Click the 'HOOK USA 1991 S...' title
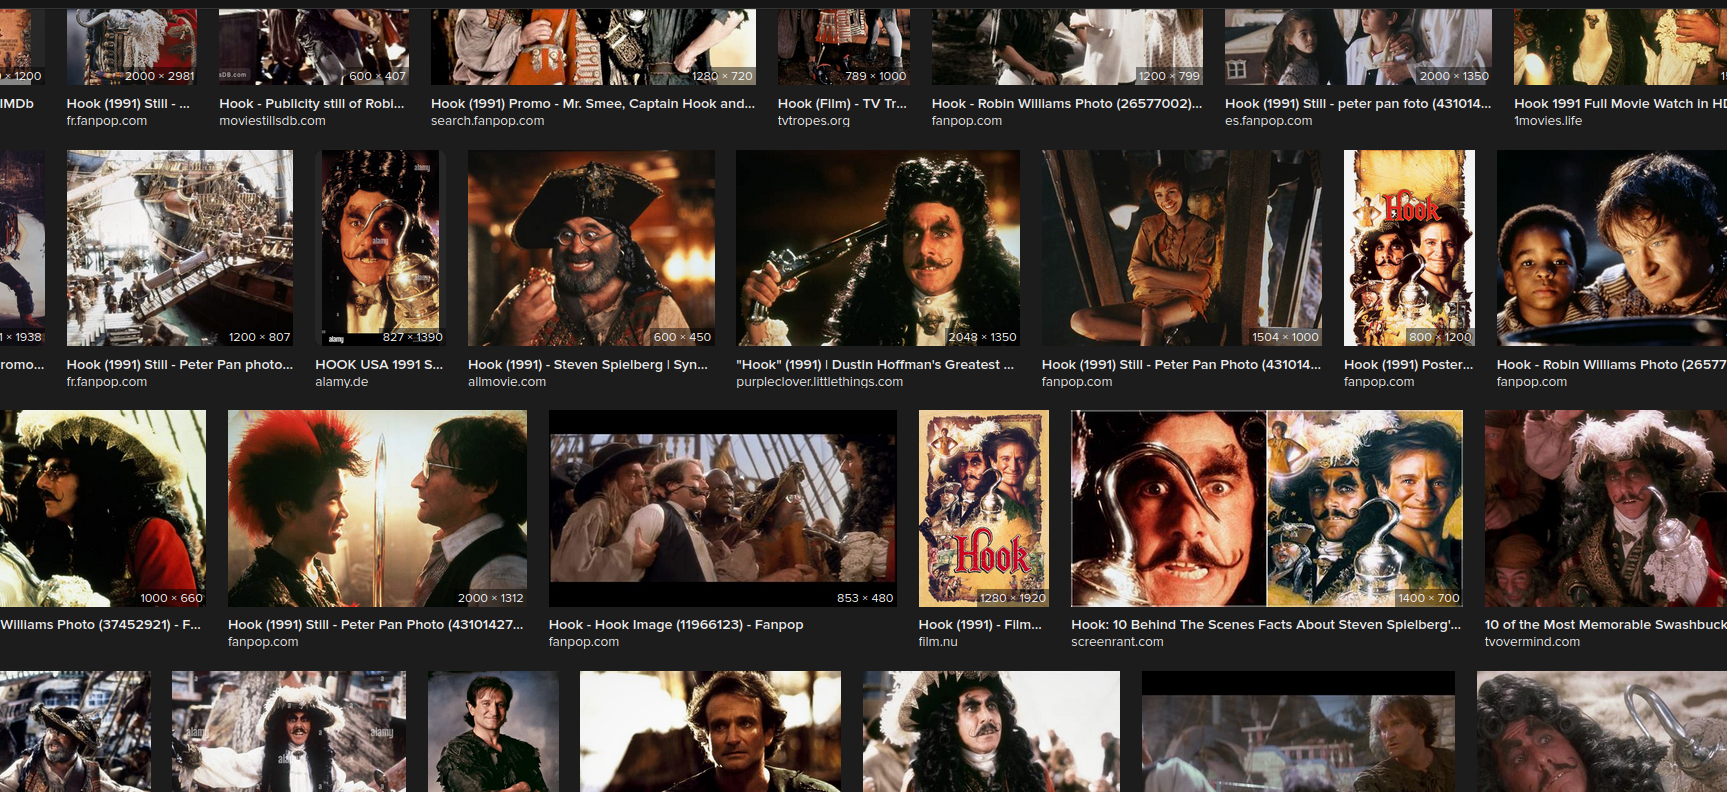Image resolution: width=1727 pixels, height=792 pixels. (379, 364)
